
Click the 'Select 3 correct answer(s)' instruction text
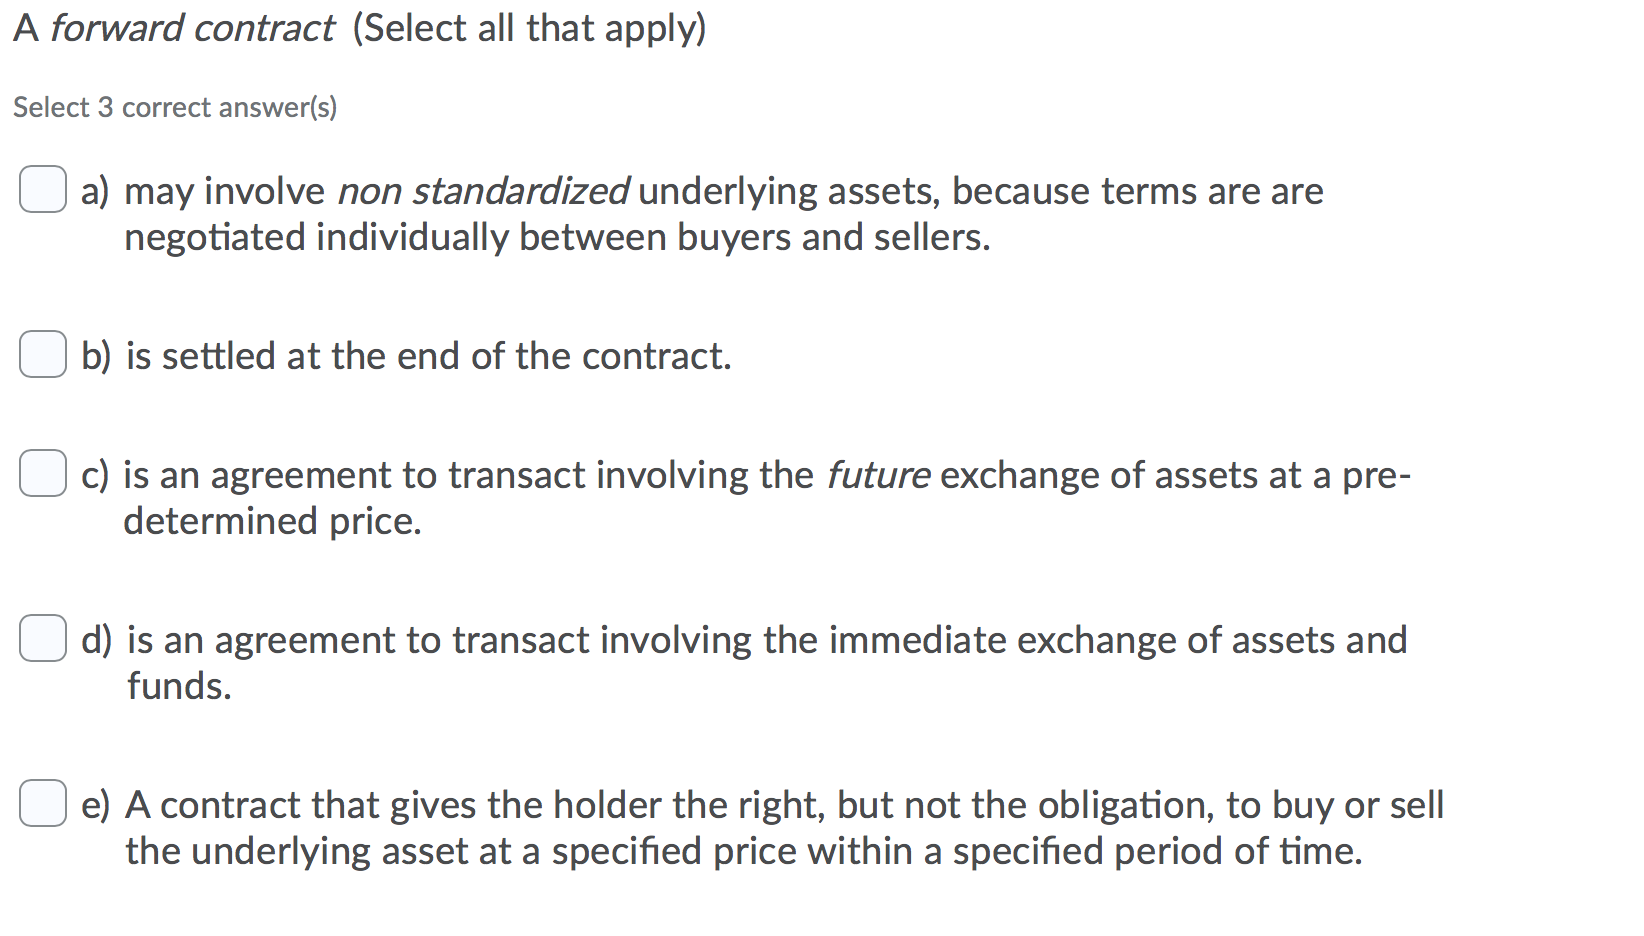click(x=174, y=107)
